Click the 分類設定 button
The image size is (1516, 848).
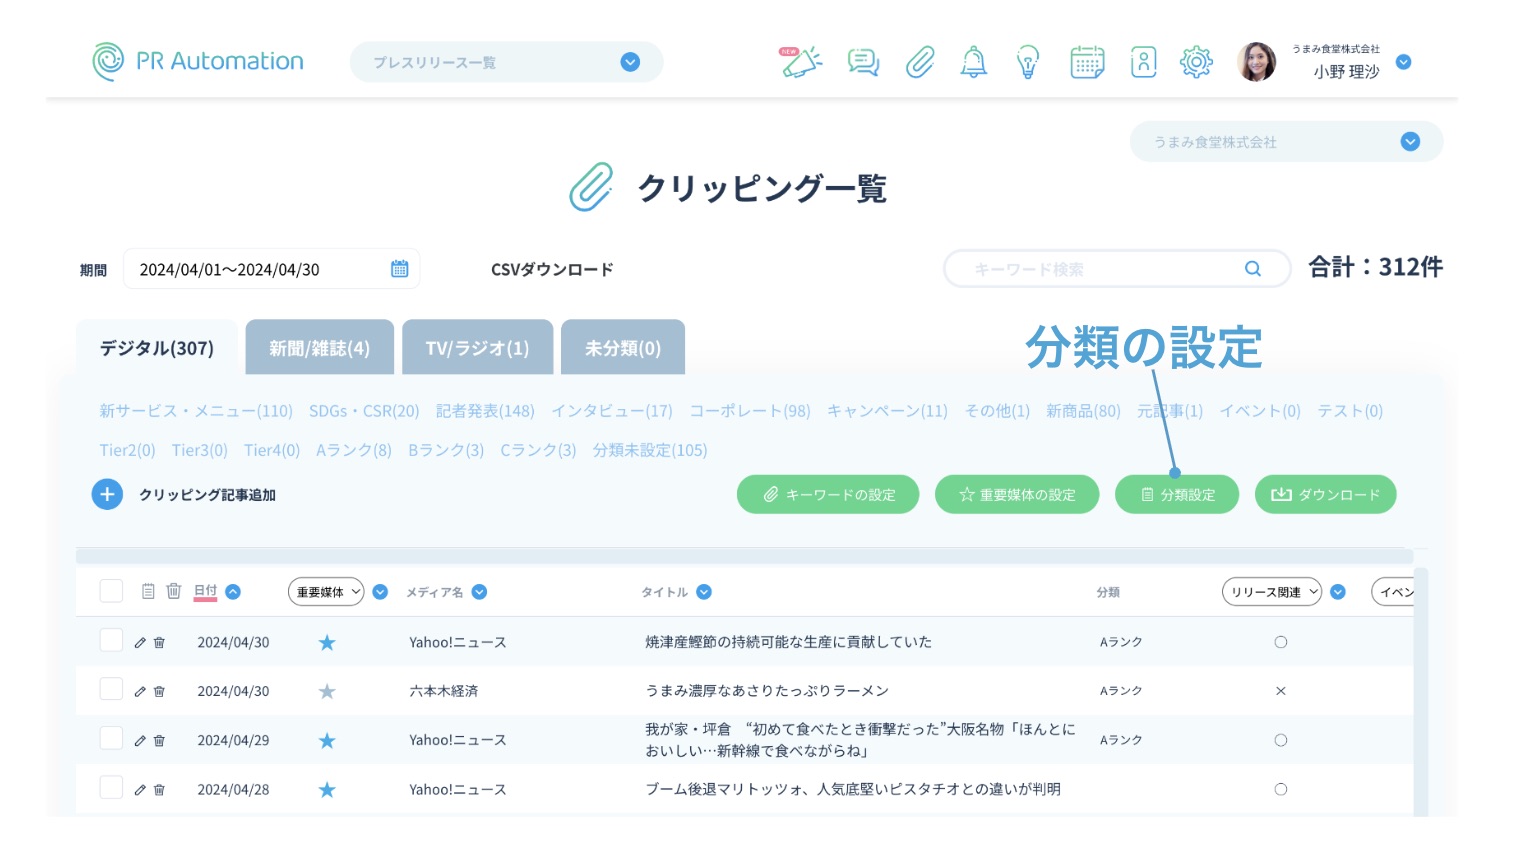pos(1177,494)
